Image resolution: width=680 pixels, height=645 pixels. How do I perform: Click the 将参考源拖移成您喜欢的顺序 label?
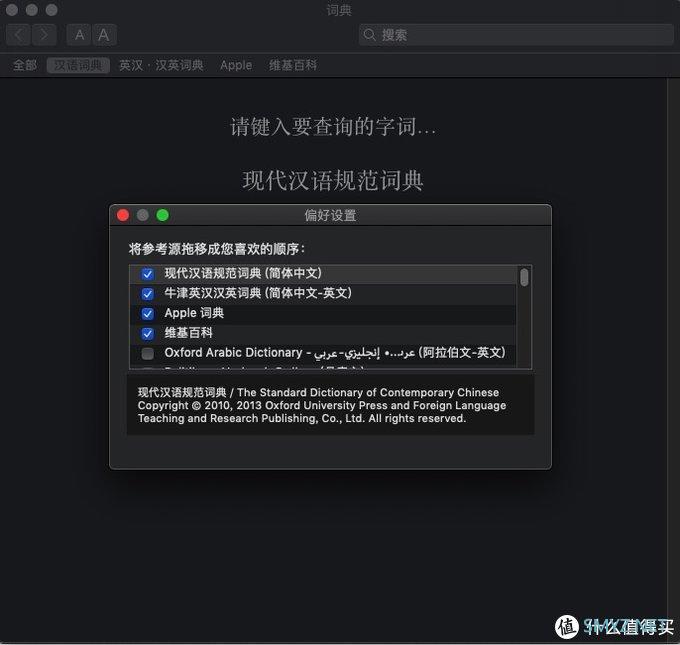click(217, 249)
